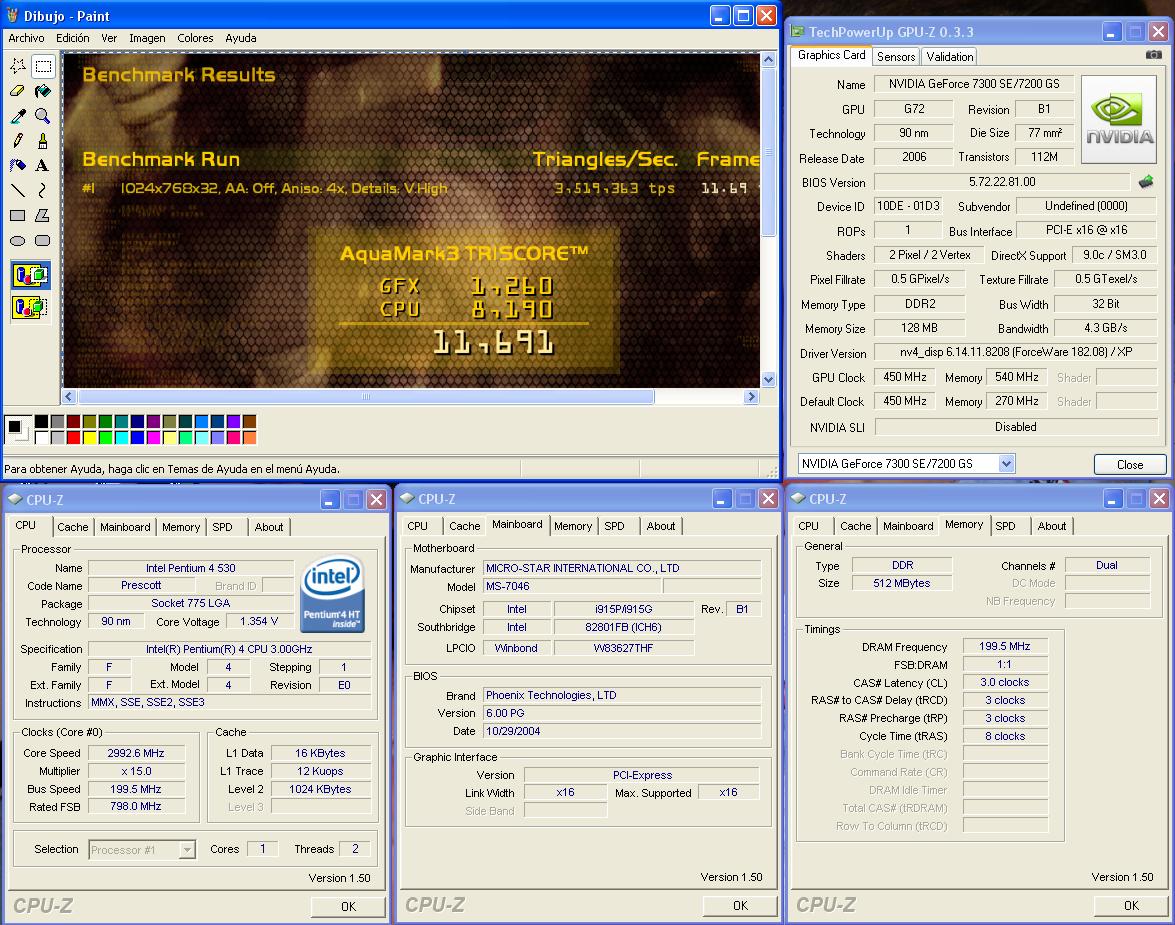Open the Edición menu in Paint
The image size is (1175, 925).
(x=73, y=37)
